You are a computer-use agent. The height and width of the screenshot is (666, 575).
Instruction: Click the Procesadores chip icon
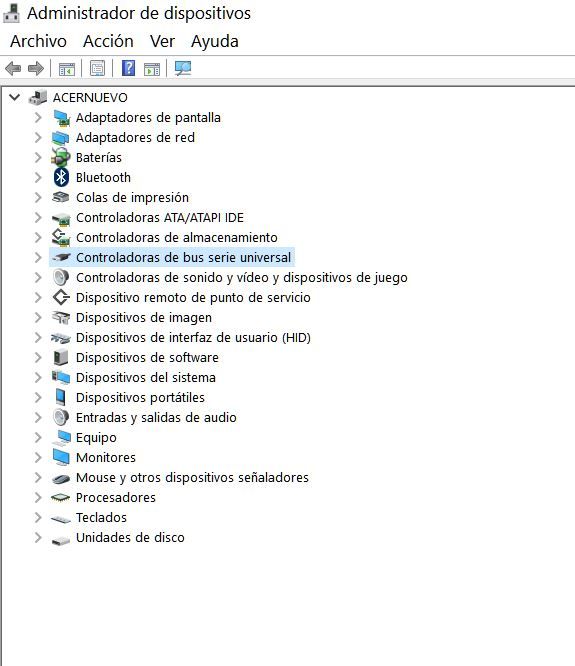60,497
